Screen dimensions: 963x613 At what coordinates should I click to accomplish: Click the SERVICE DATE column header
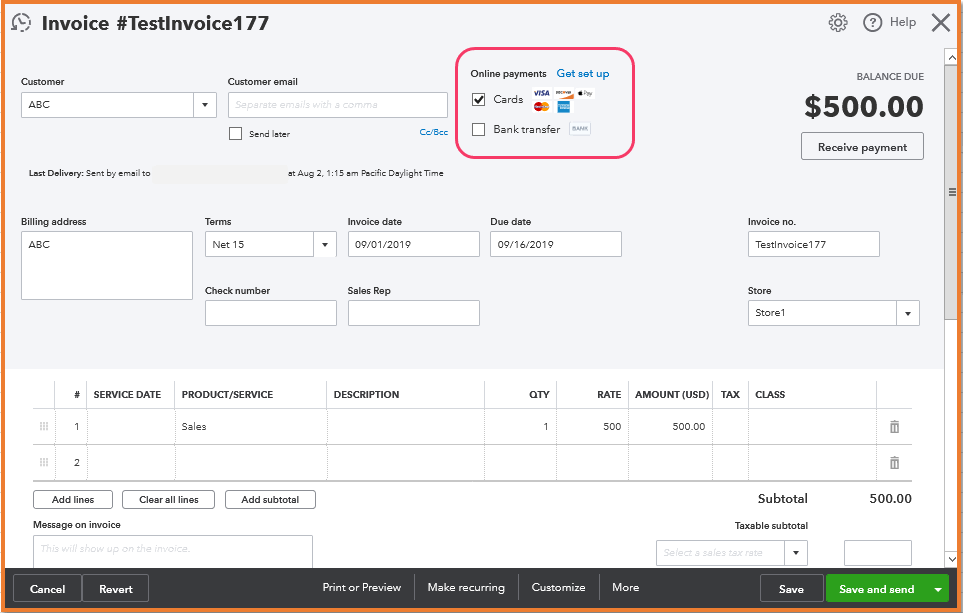point(127,395)
